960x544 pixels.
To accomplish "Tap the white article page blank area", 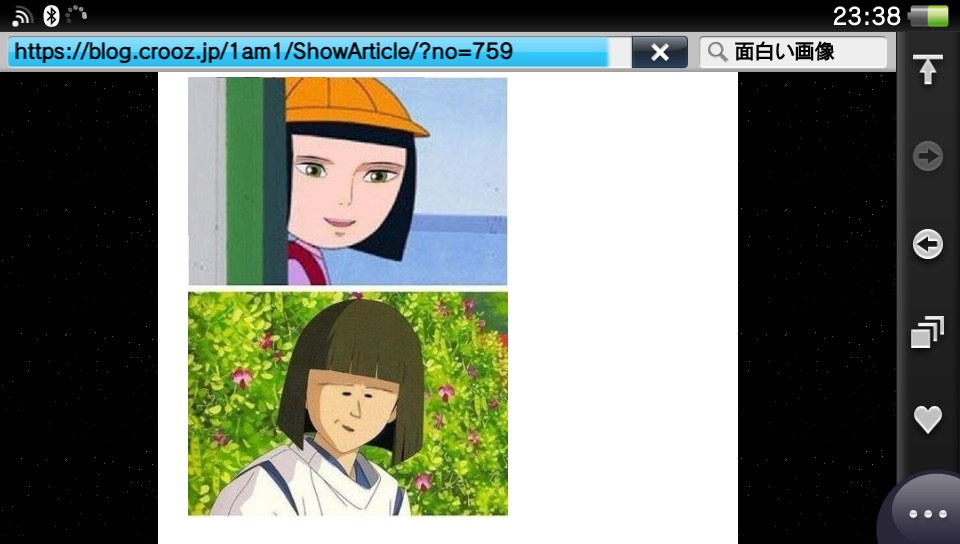I will (x=621, y=306).
